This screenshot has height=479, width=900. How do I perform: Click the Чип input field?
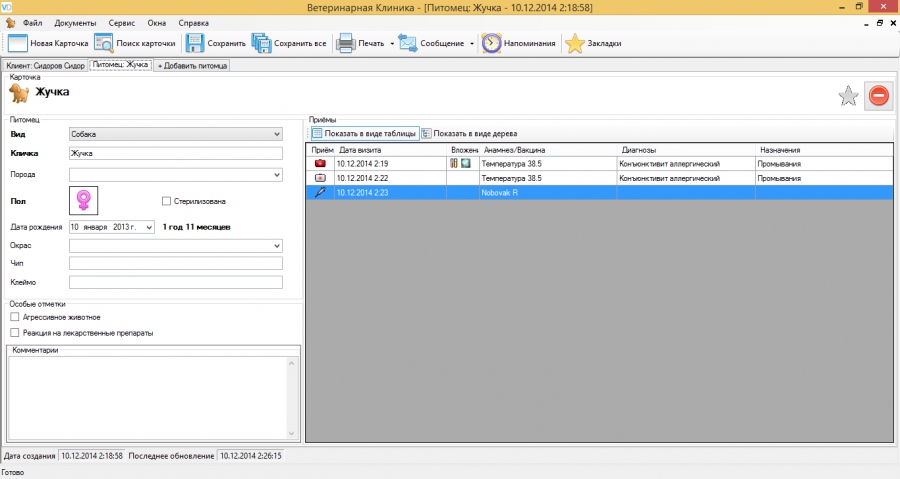[176, 263]
